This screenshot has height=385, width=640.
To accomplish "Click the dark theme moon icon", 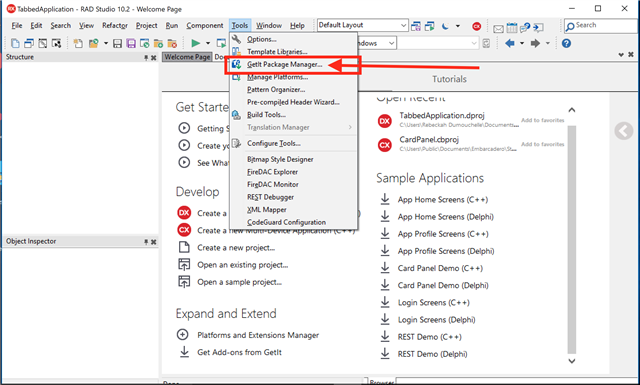I will coord(445,27).
